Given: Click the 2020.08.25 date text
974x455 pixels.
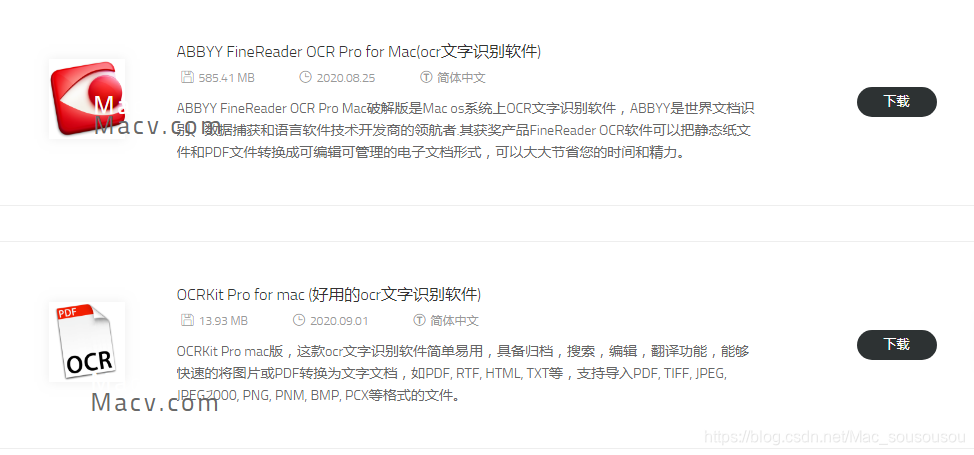Looking at the screenshot, I should (x=346, y=78).
